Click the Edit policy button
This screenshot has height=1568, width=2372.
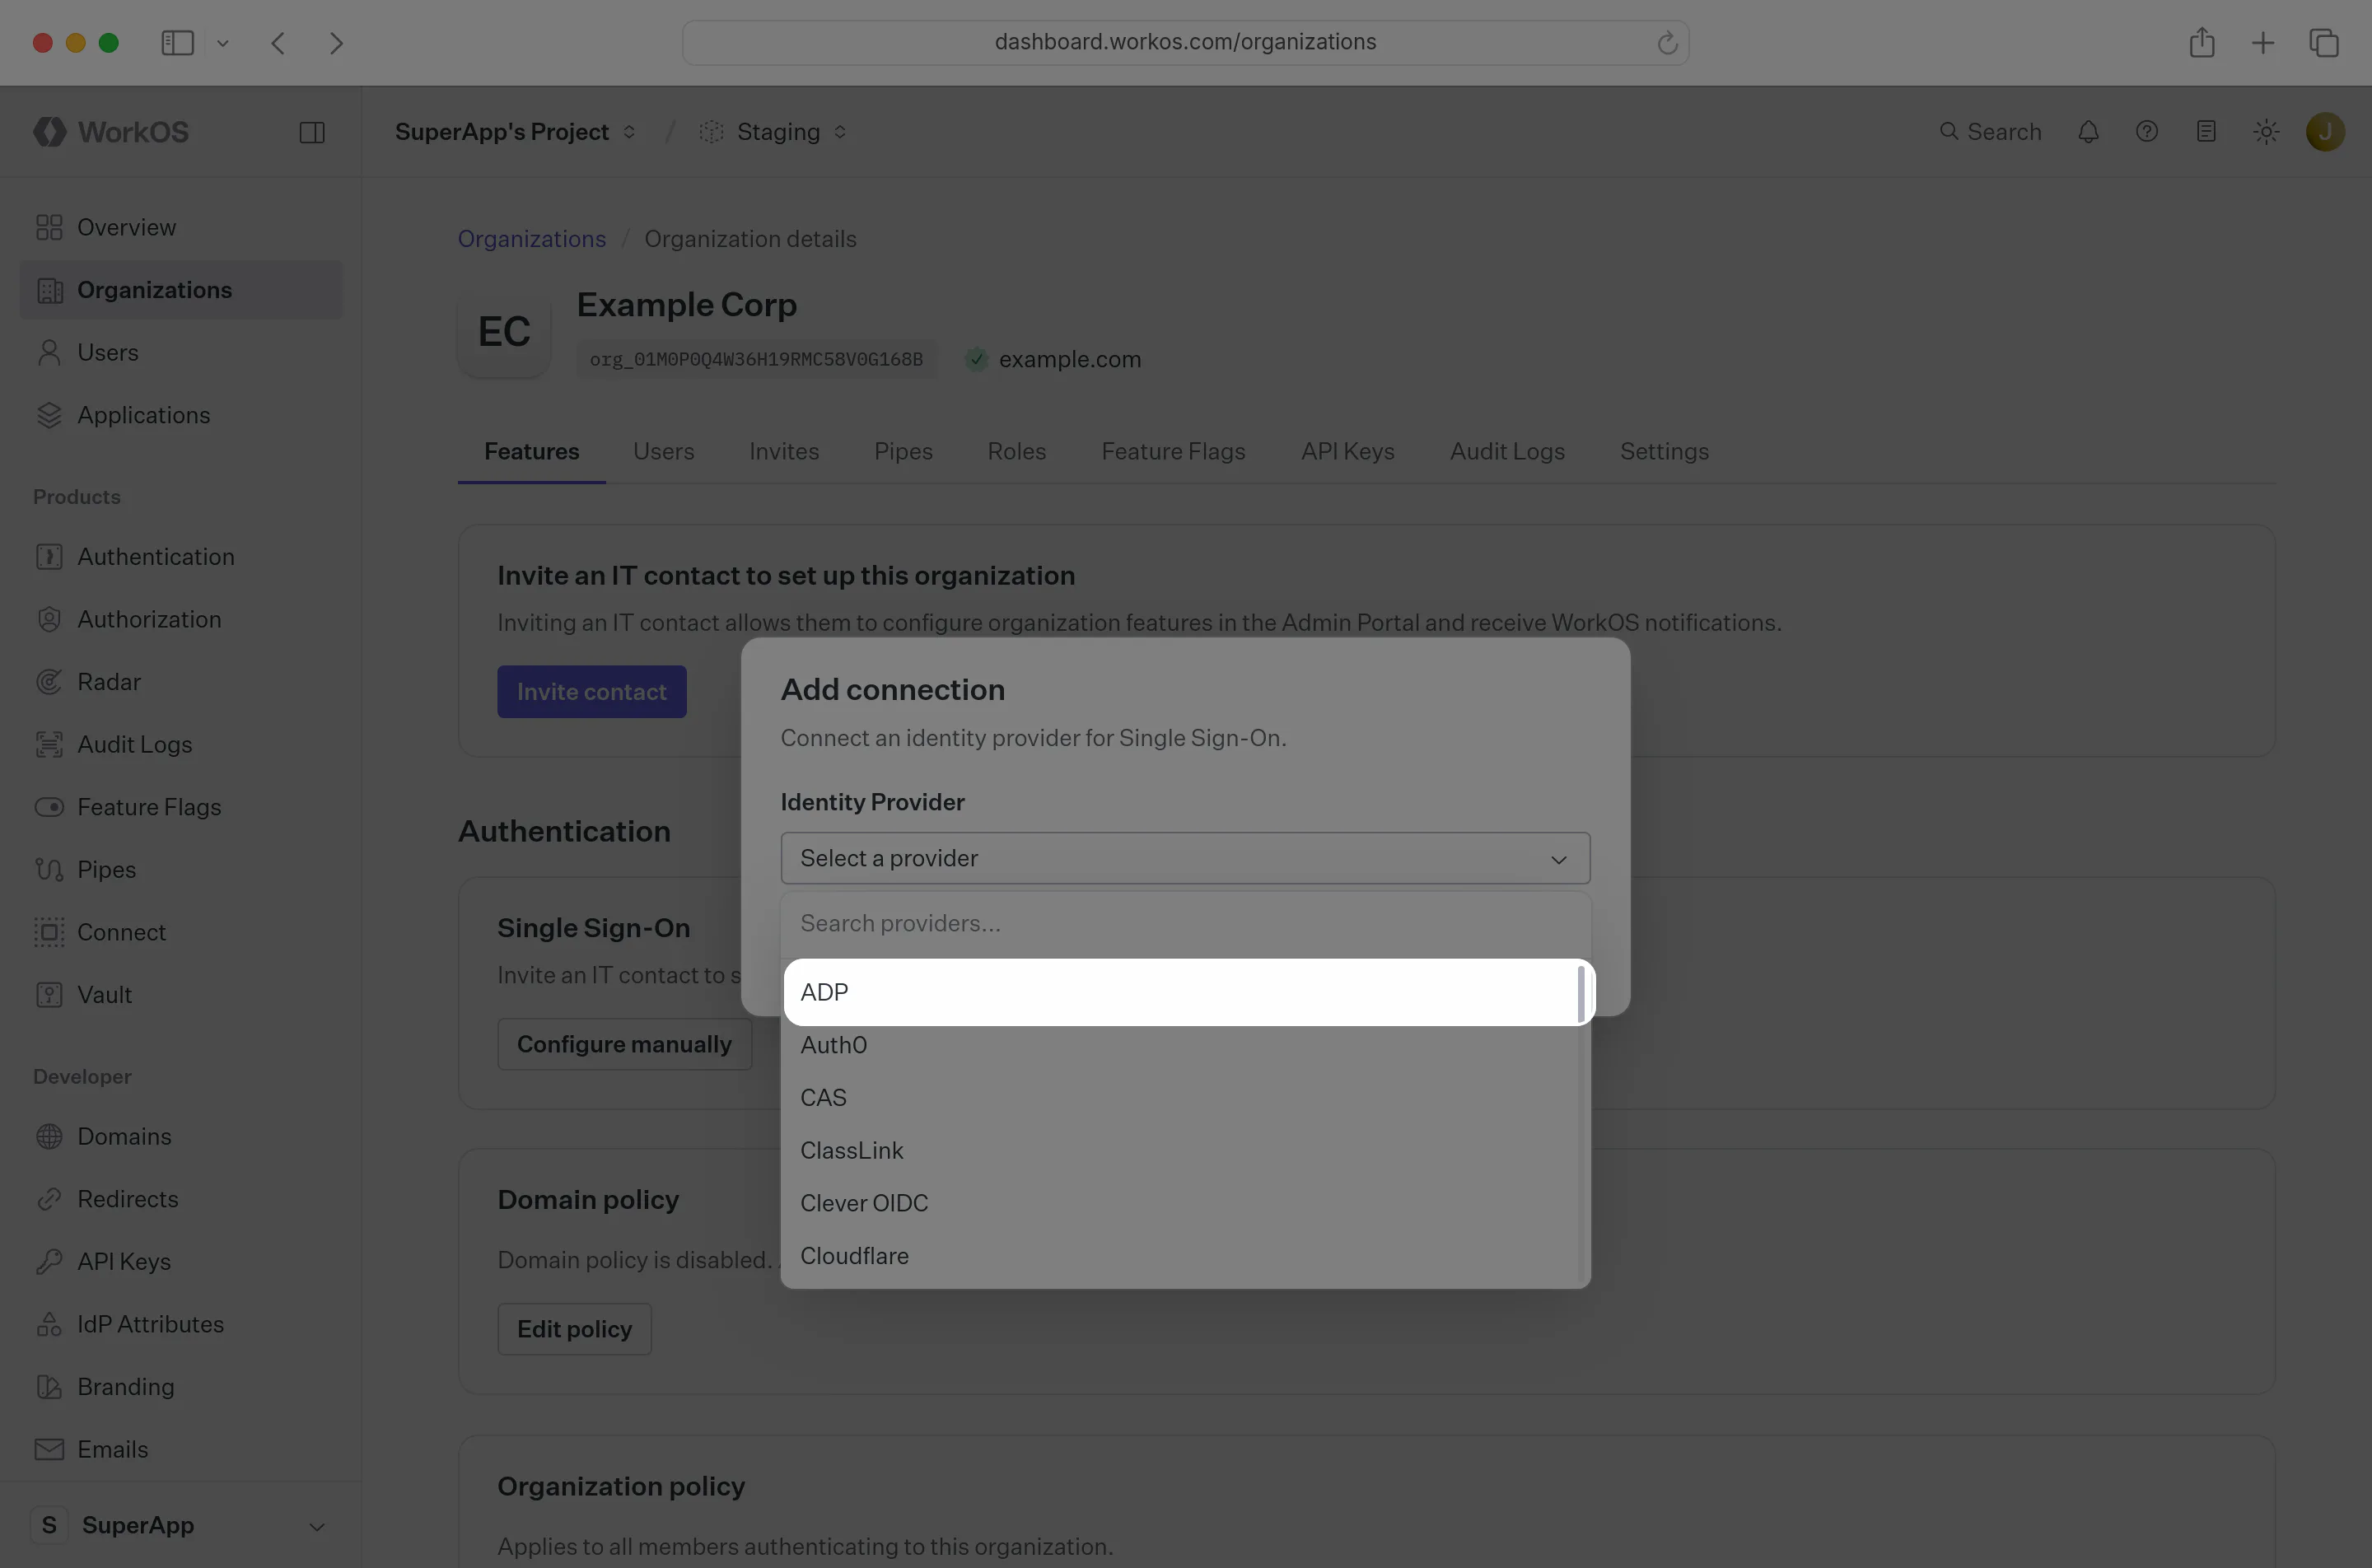pos(574,1329)
